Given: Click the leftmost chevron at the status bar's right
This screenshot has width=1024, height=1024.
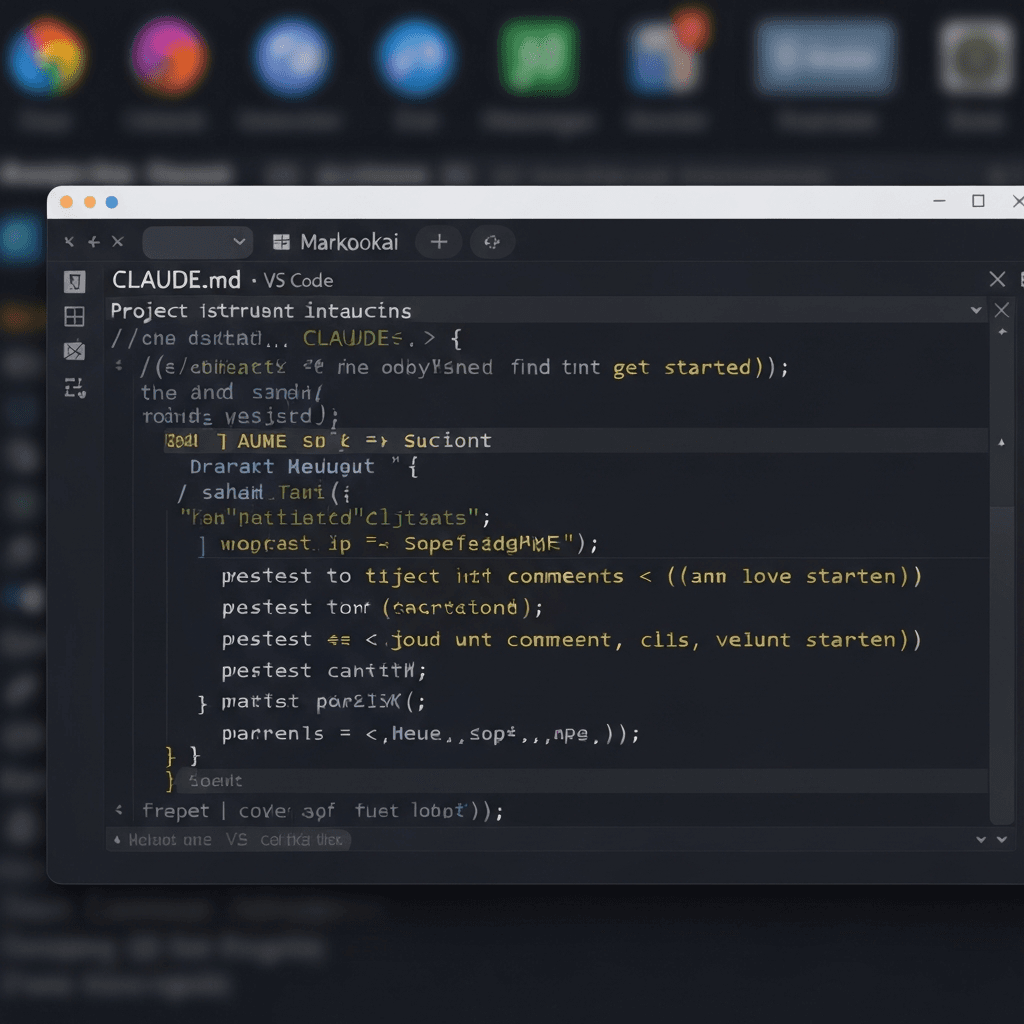Looking at the screenshot, I should pyautogui.click(x=978, y=840).
